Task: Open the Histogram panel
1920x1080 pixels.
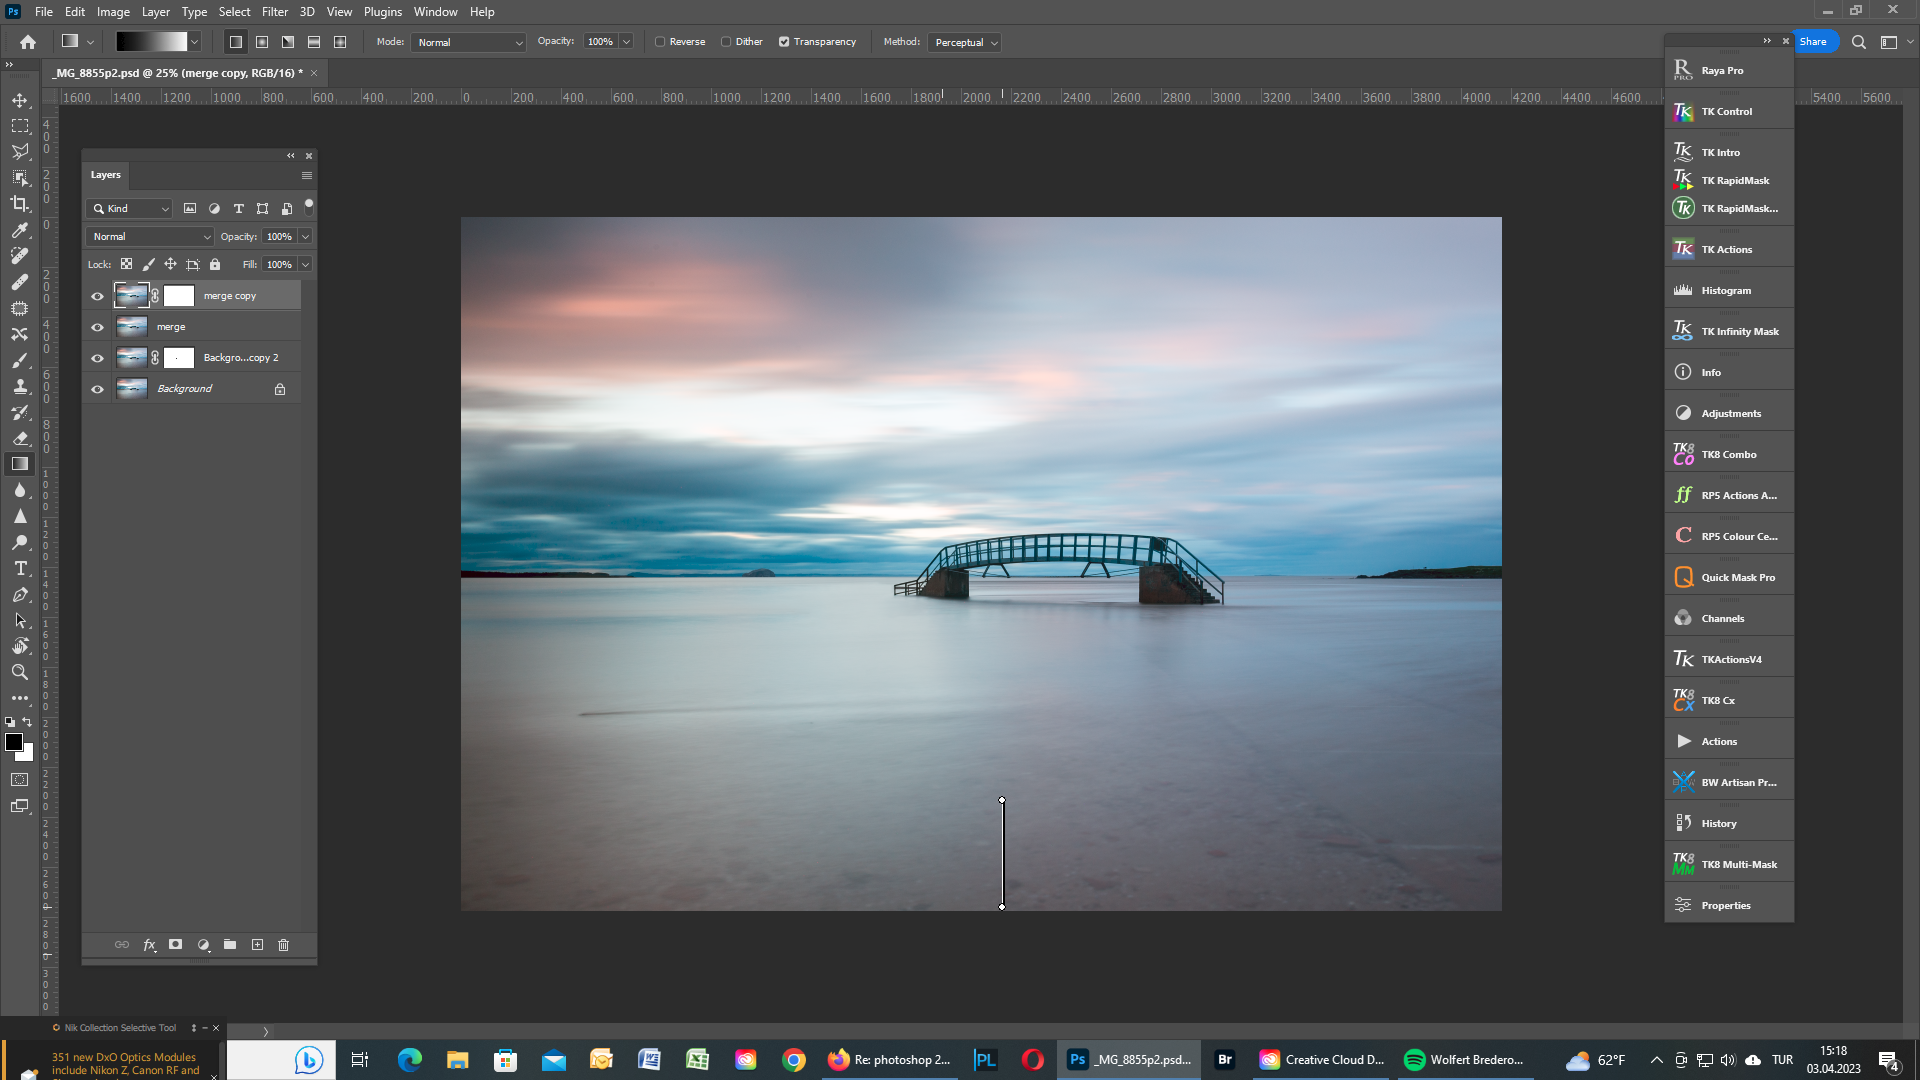Action: pyautogui.click(x=1727, y=289)
